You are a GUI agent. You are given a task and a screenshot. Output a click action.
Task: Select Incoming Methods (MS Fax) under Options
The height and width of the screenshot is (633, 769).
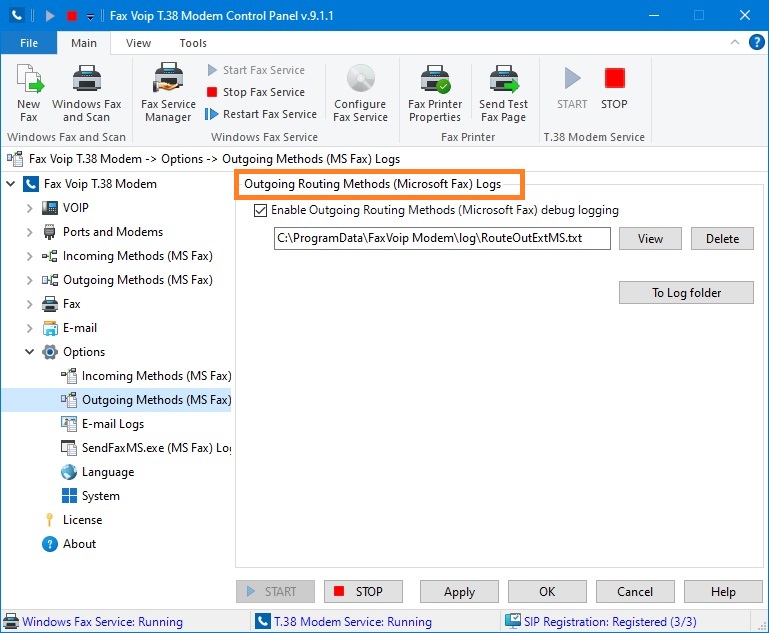(x=146, y=376)
